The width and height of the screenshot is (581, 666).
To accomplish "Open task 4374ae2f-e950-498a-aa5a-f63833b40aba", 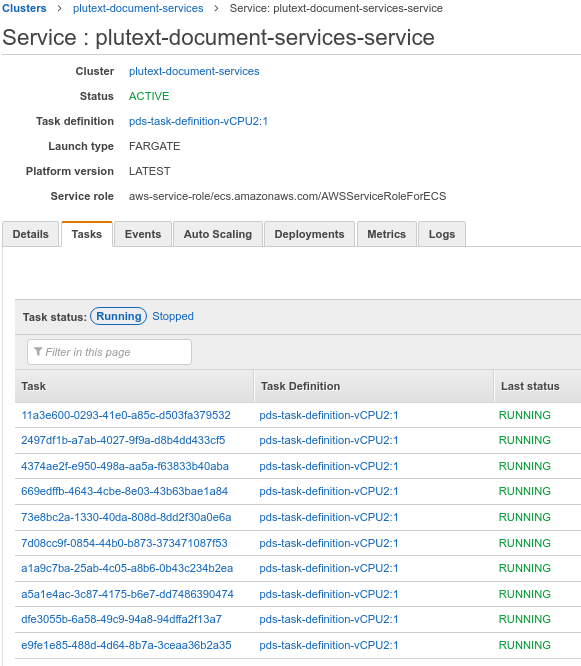I will click(x=125, y=466).
